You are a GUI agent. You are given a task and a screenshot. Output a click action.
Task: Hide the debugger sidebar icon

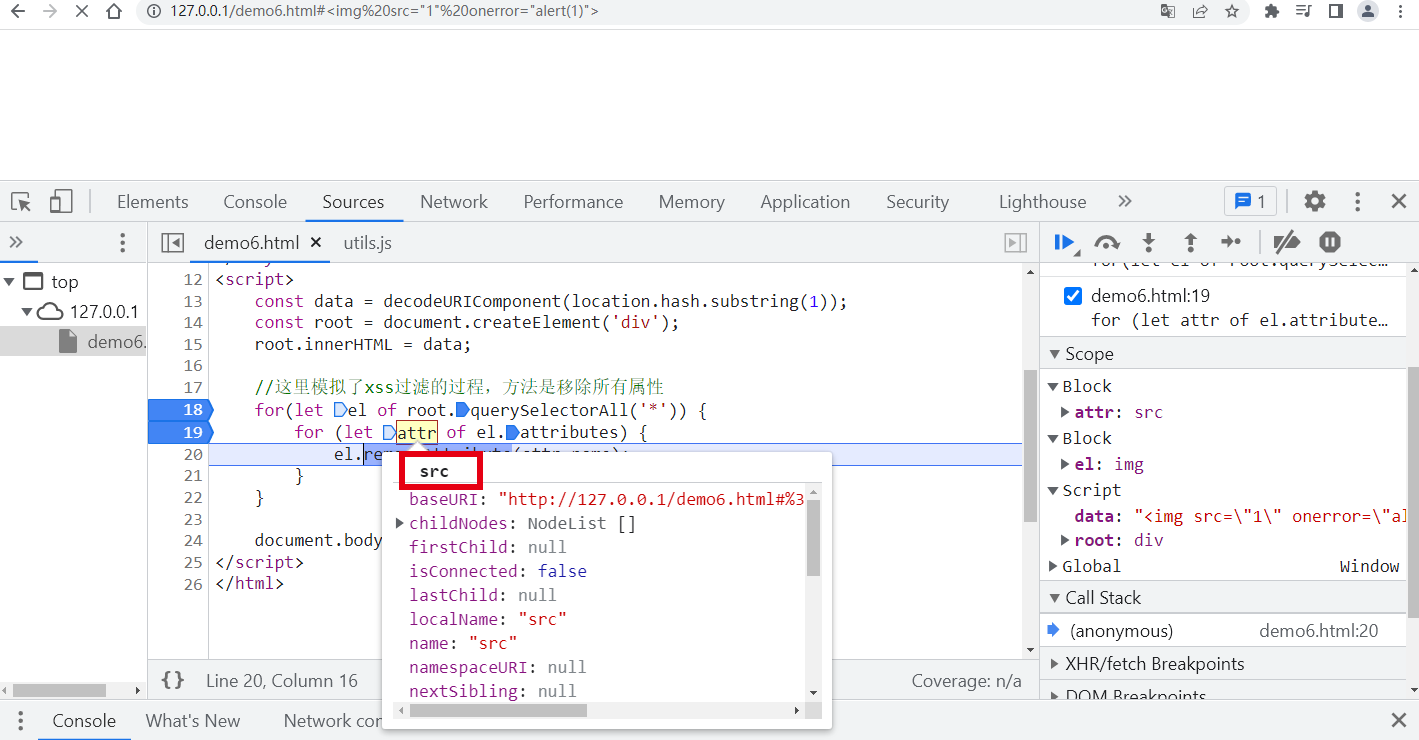click(x=1015, y=242)
